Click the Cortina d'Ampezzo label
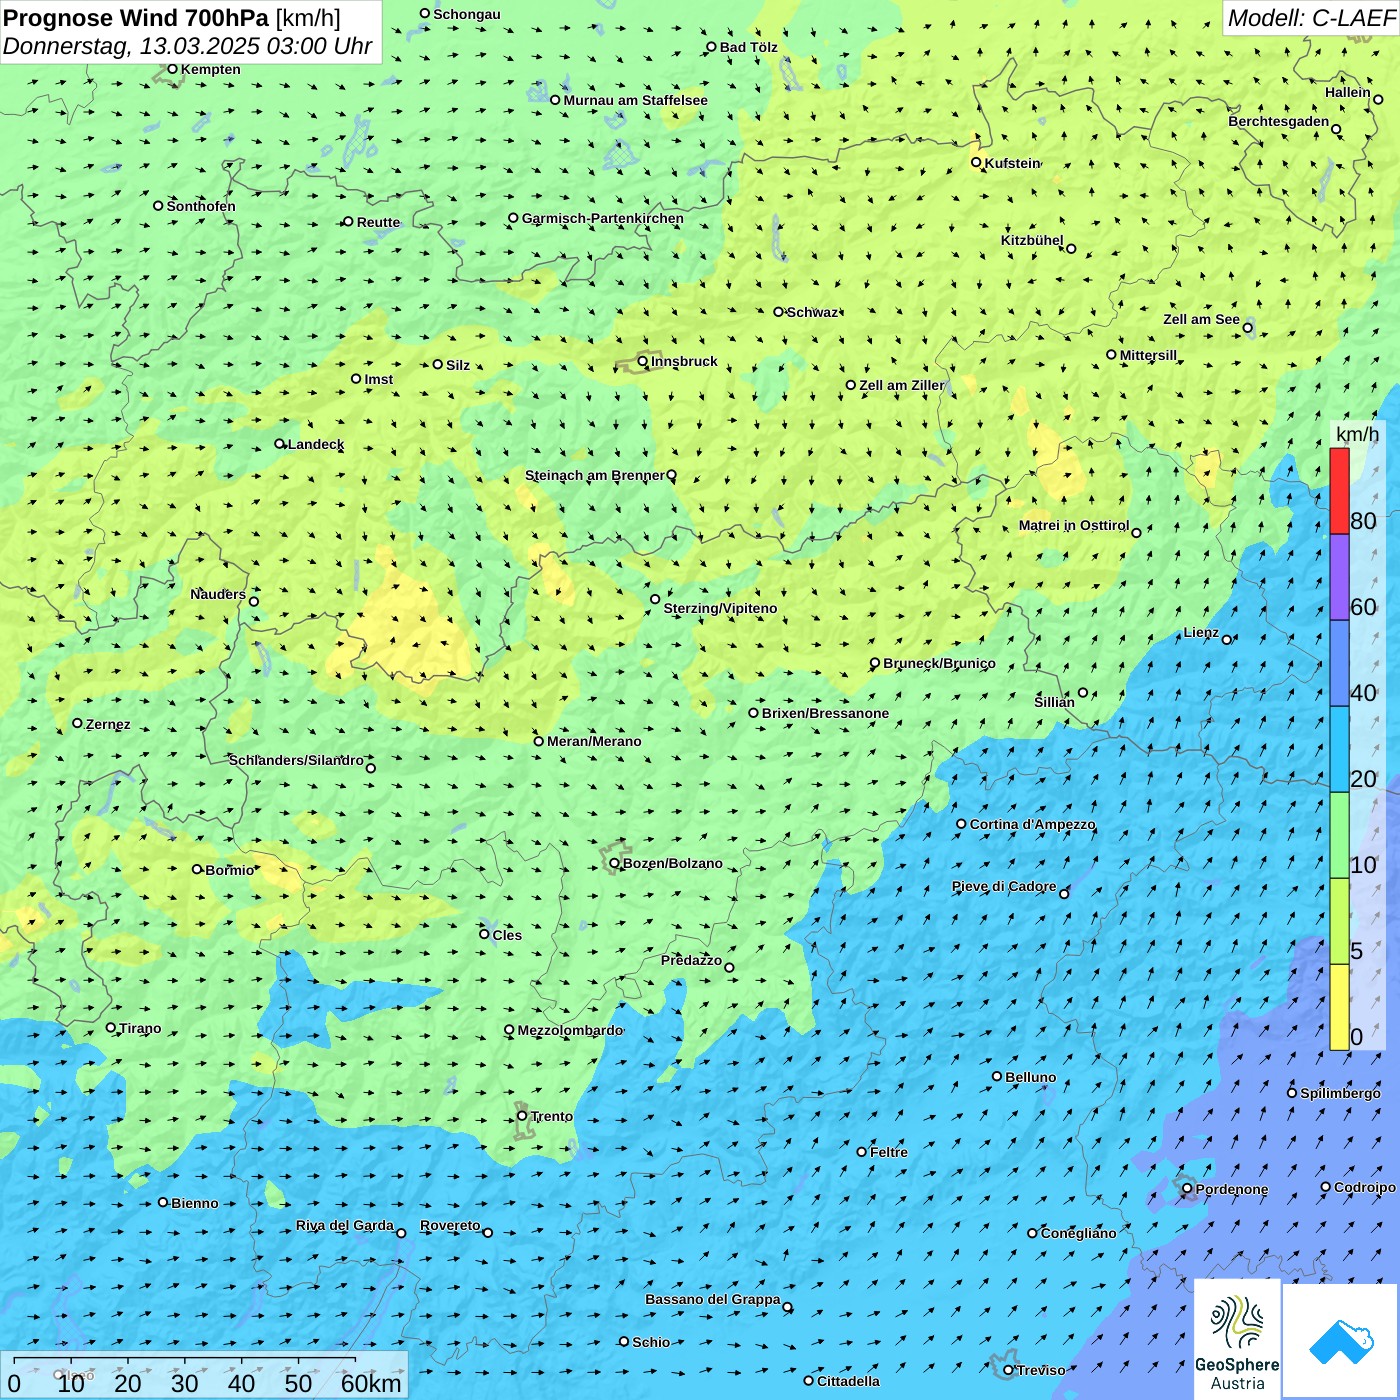This screenshot has width=1400, height=1400. coord(1032,824)
